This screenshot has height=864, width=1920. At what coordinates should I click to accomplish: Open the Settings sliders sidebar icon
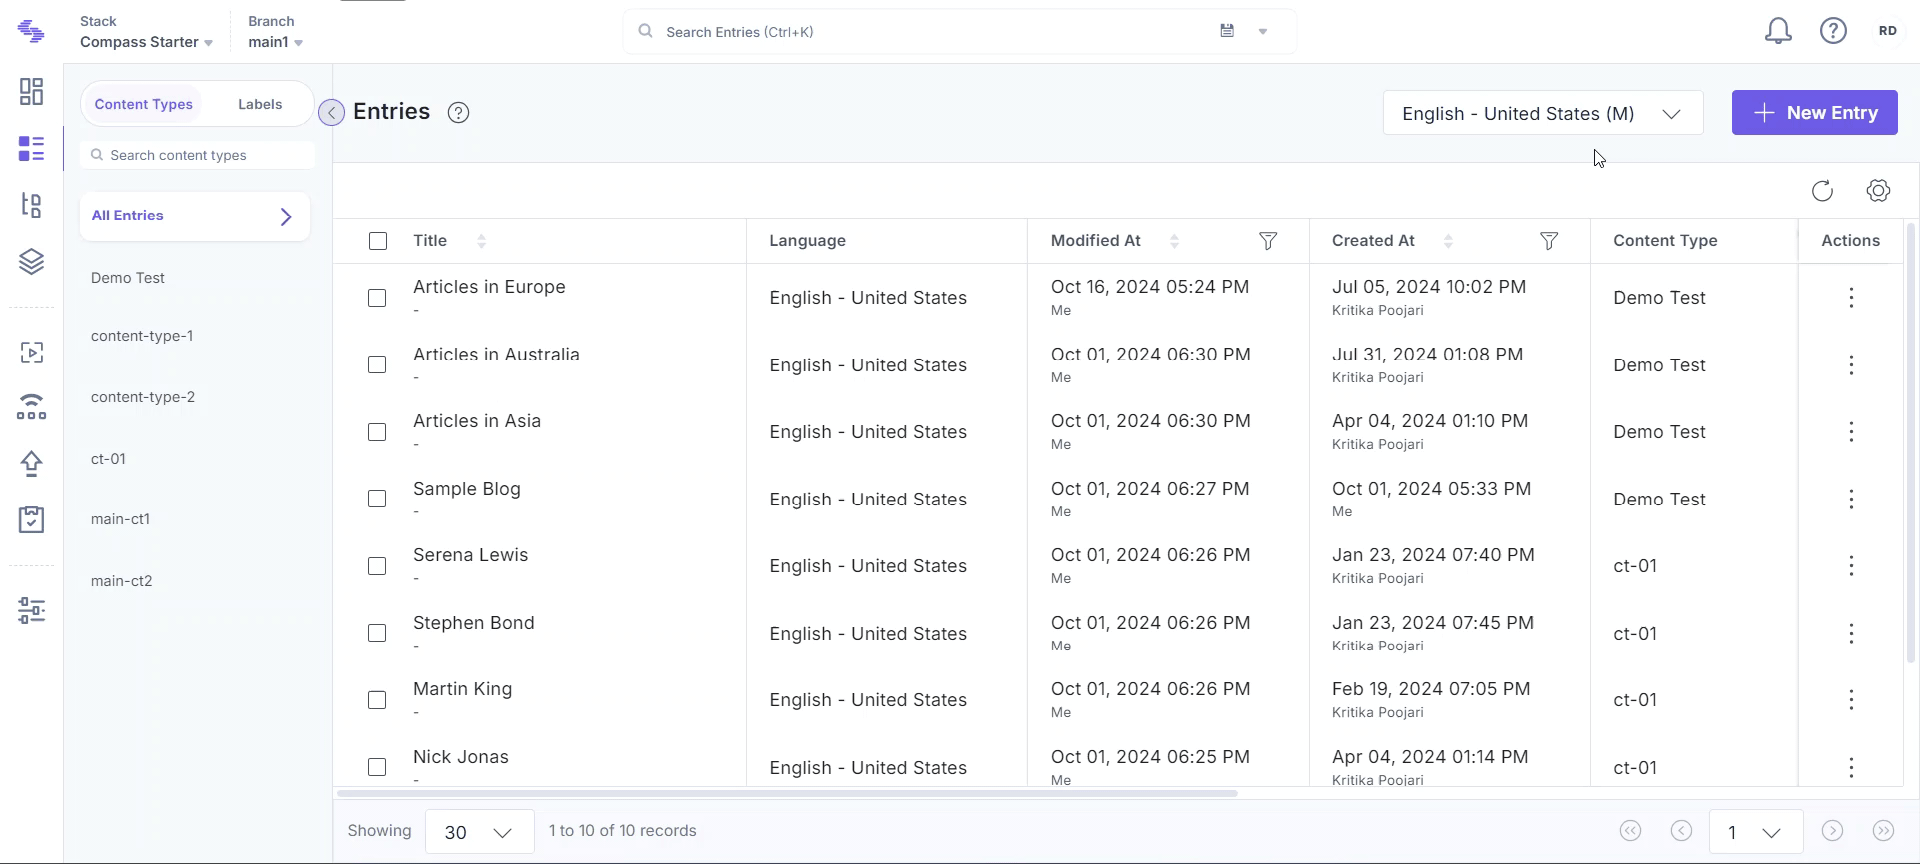point(31,610)
